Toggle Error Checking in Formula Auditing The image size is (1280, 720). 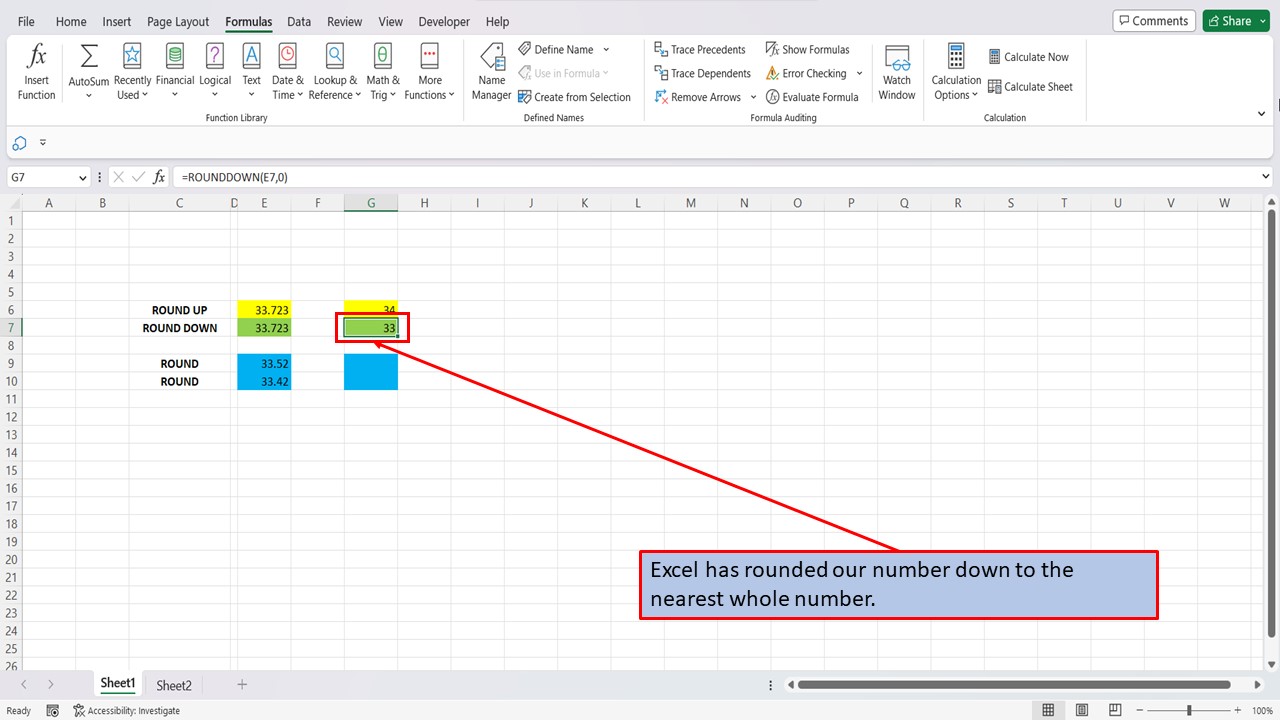tap(808, 72)
